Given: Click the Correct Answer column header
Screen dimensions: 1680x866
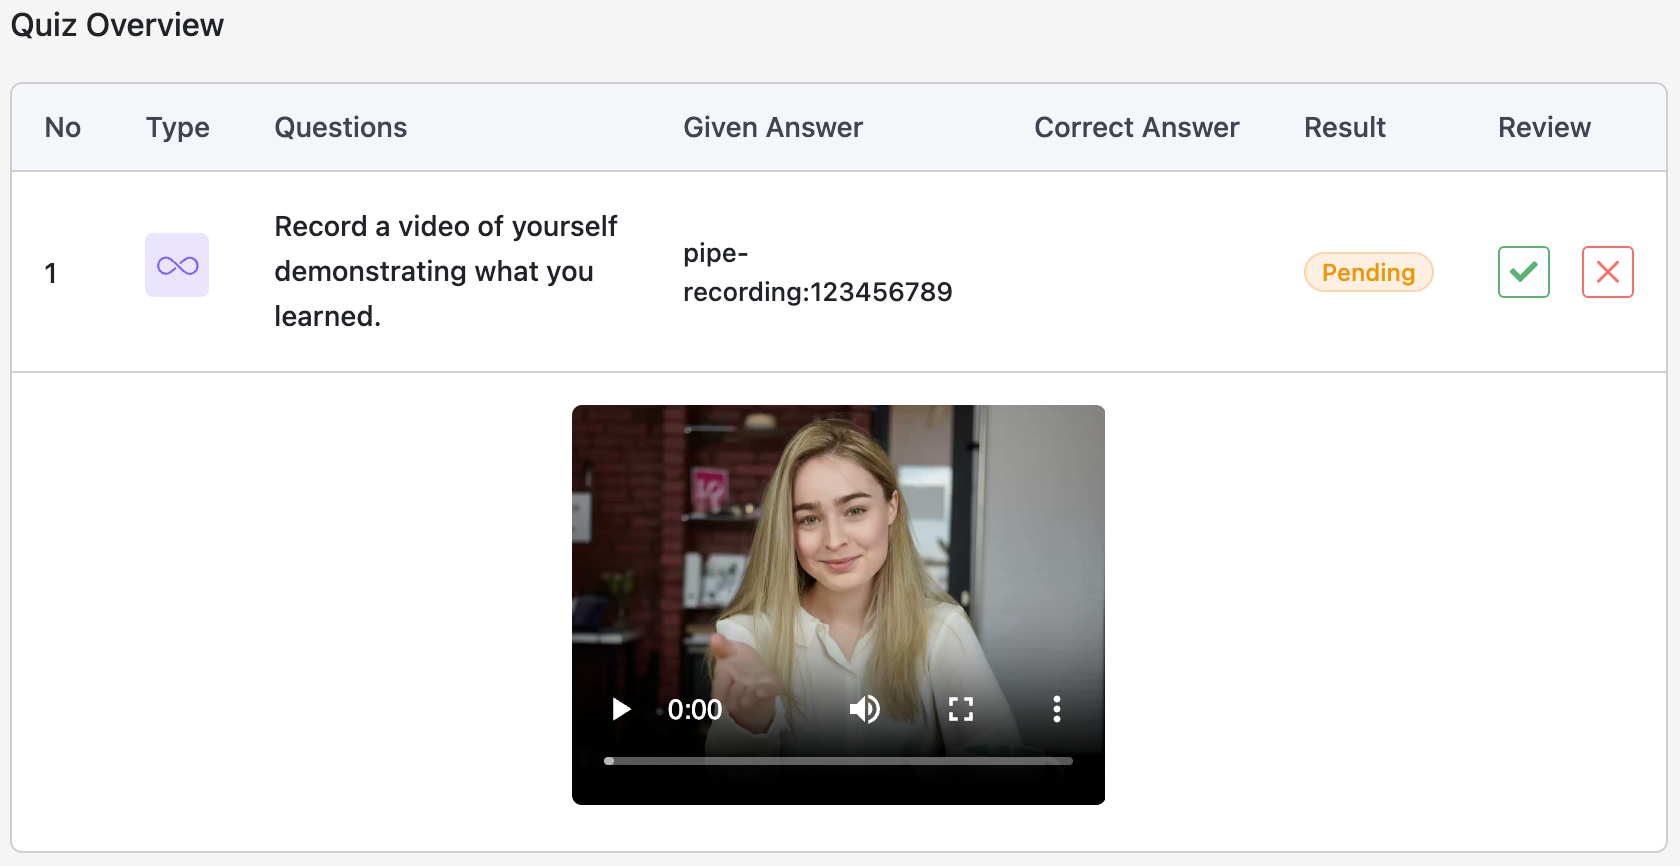Looking at the screenshot, I should click(x=1136, y=127).
